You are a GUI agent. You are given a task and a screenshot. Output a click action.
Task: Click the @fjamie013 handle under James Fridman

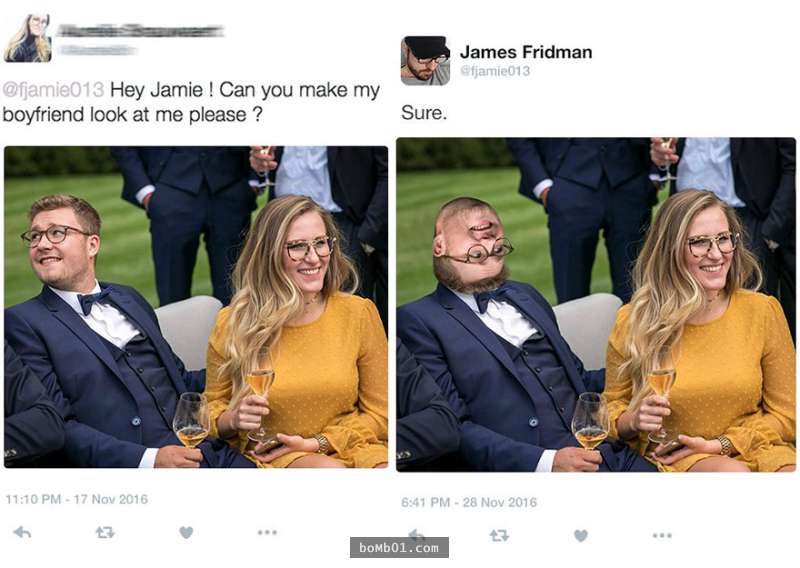click(495, 71)
